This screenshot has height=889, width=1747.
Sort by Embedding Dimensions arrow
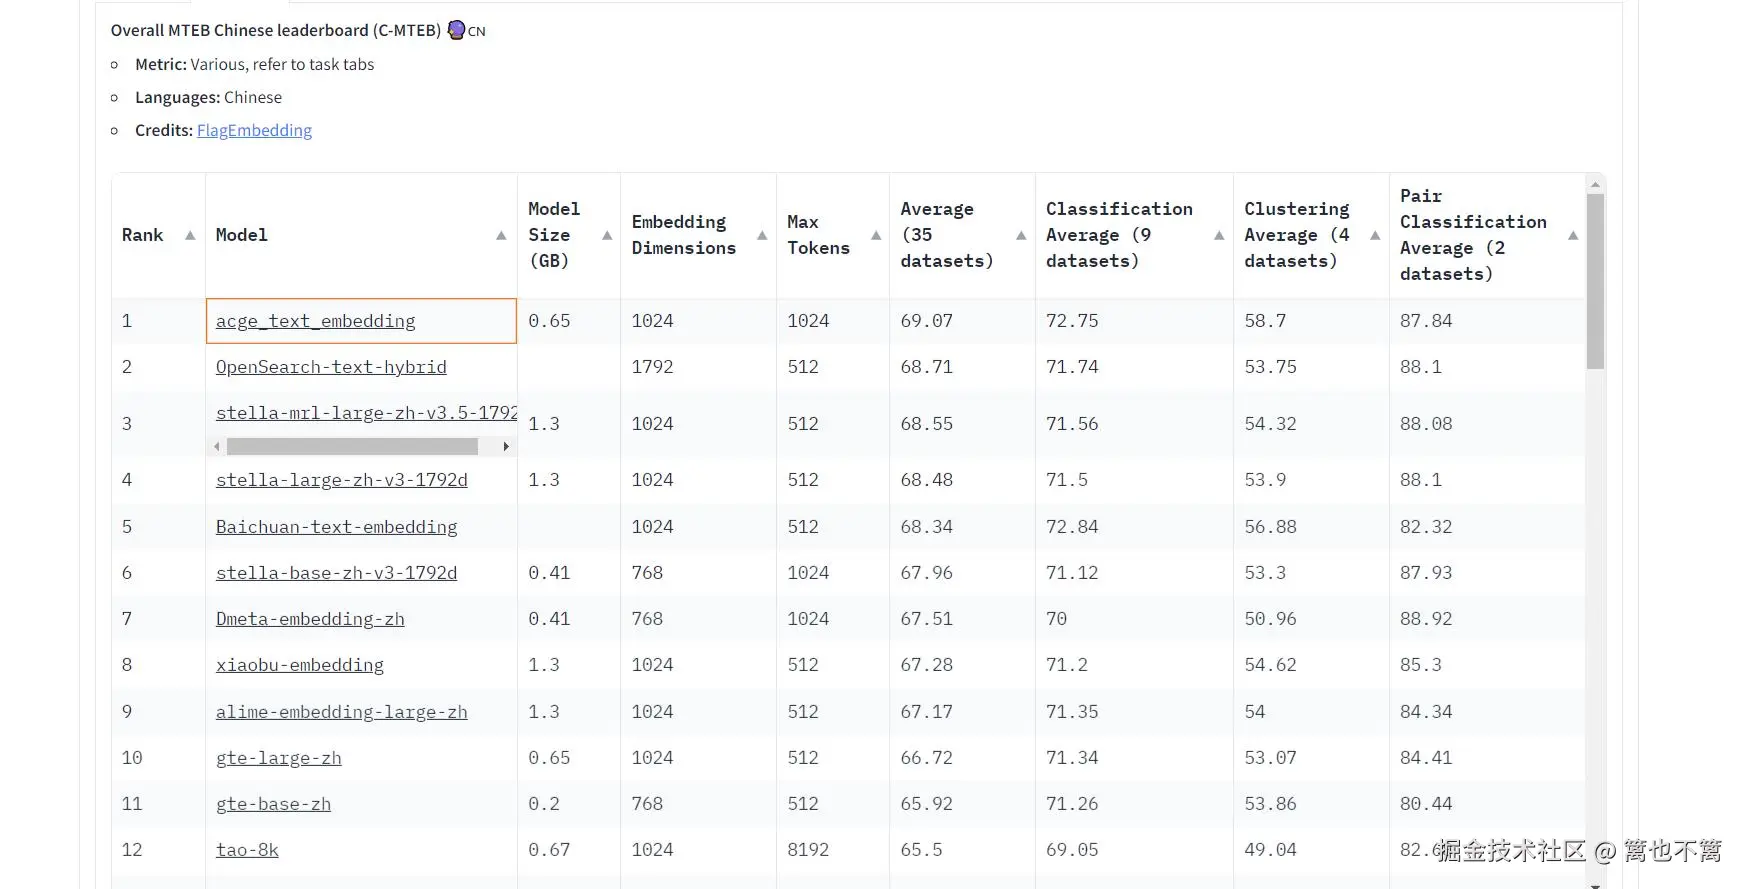[x=762, y=235]
